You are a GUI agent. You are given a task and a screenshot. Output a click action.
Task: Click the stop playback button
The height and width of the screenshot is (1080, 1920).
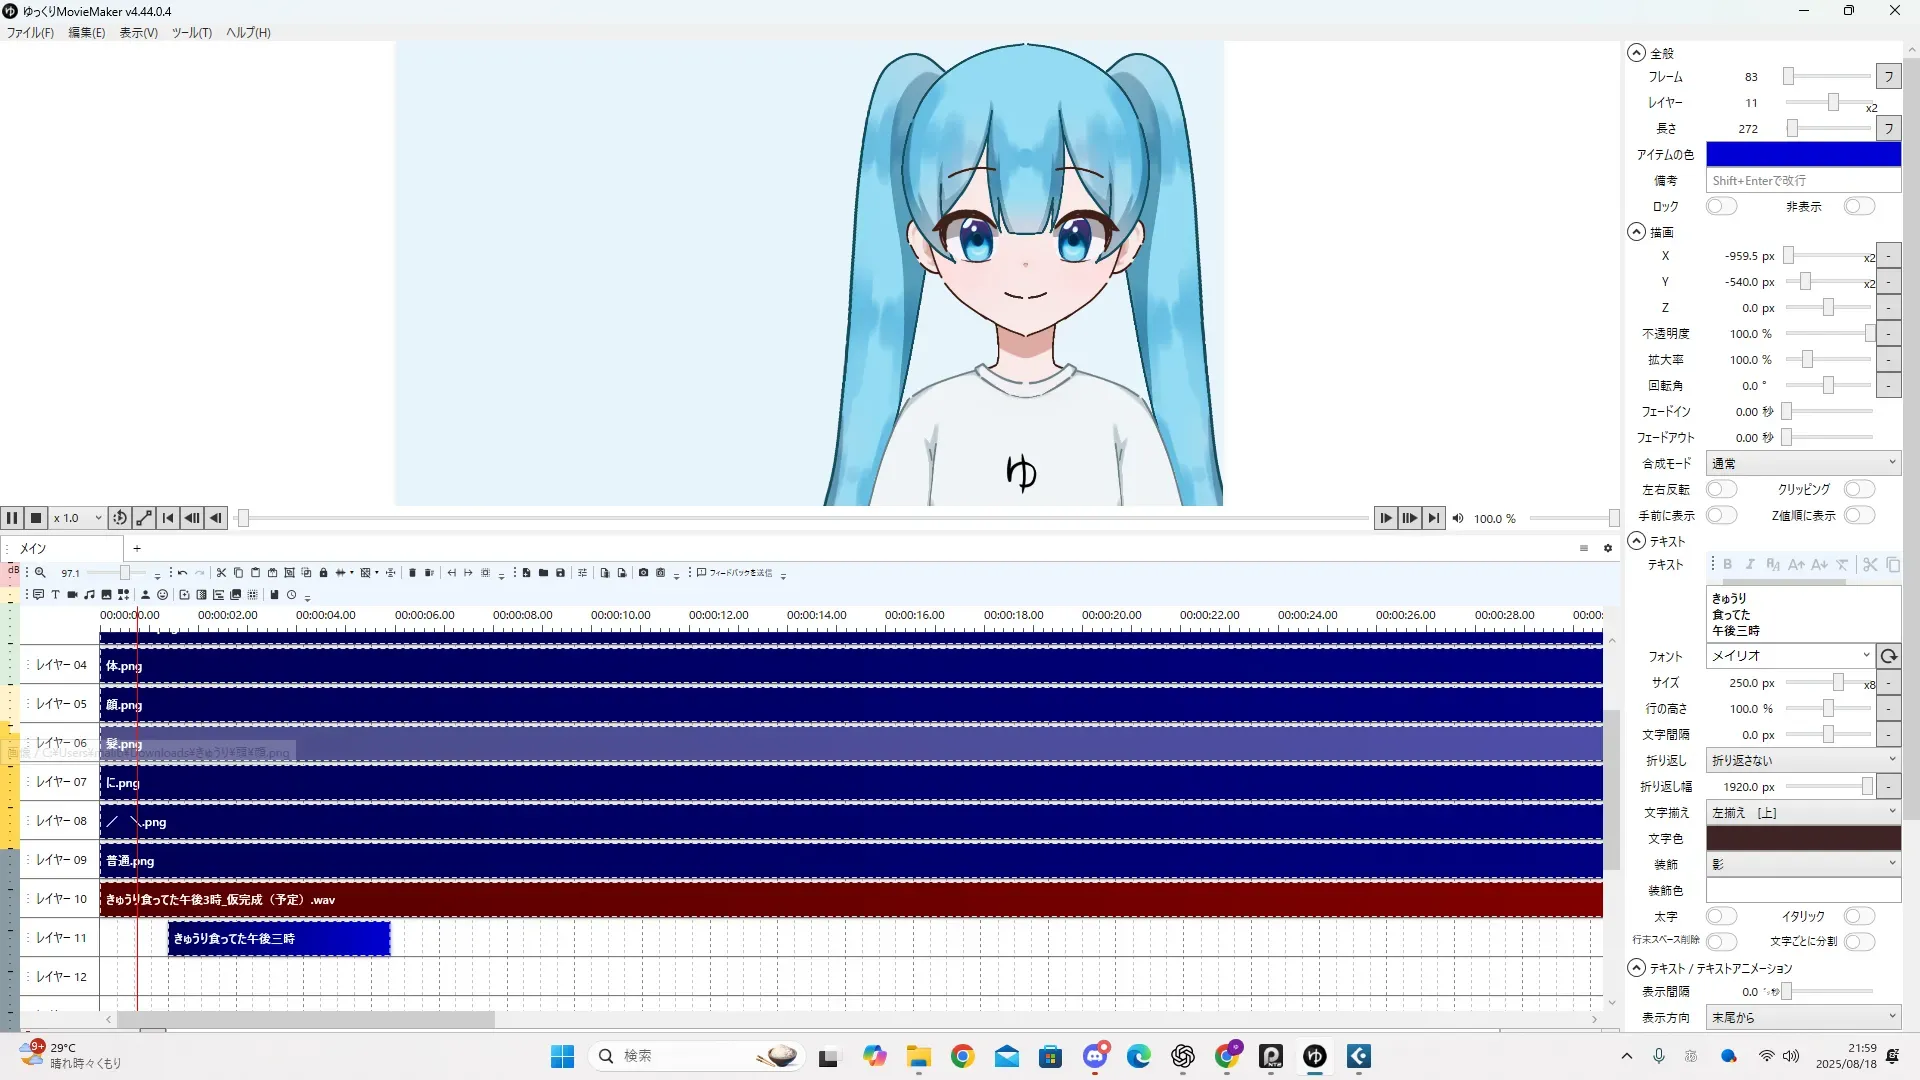point(36,518)
